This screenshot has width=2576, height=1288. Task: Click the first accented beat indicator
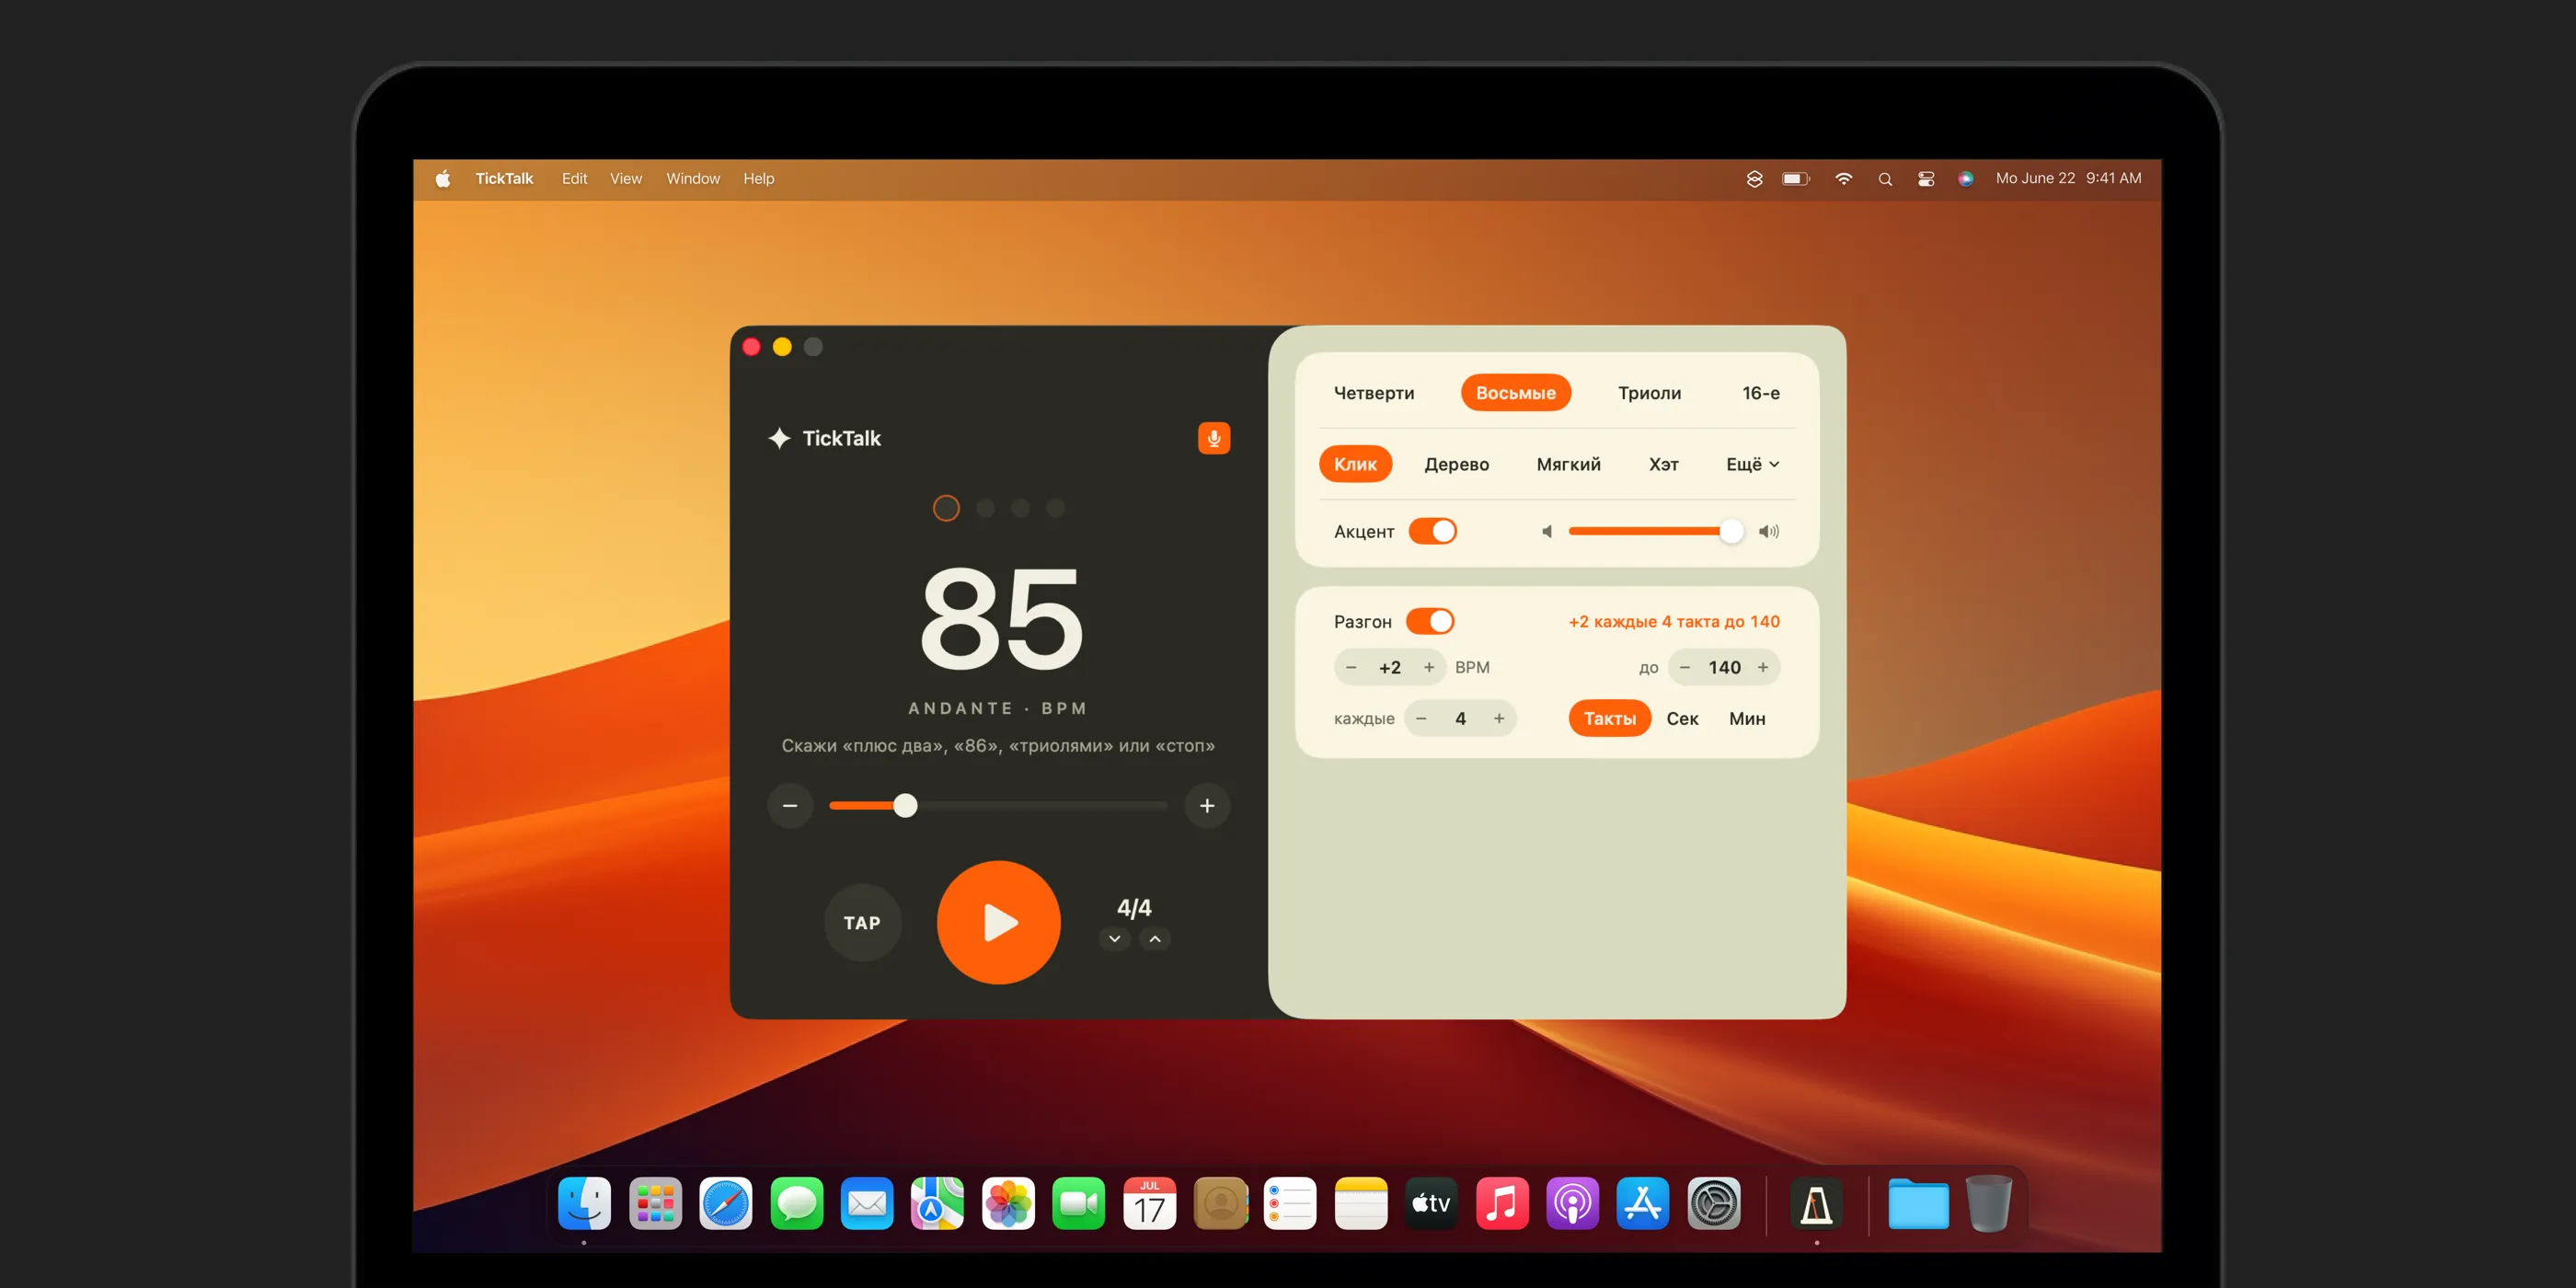946,508
